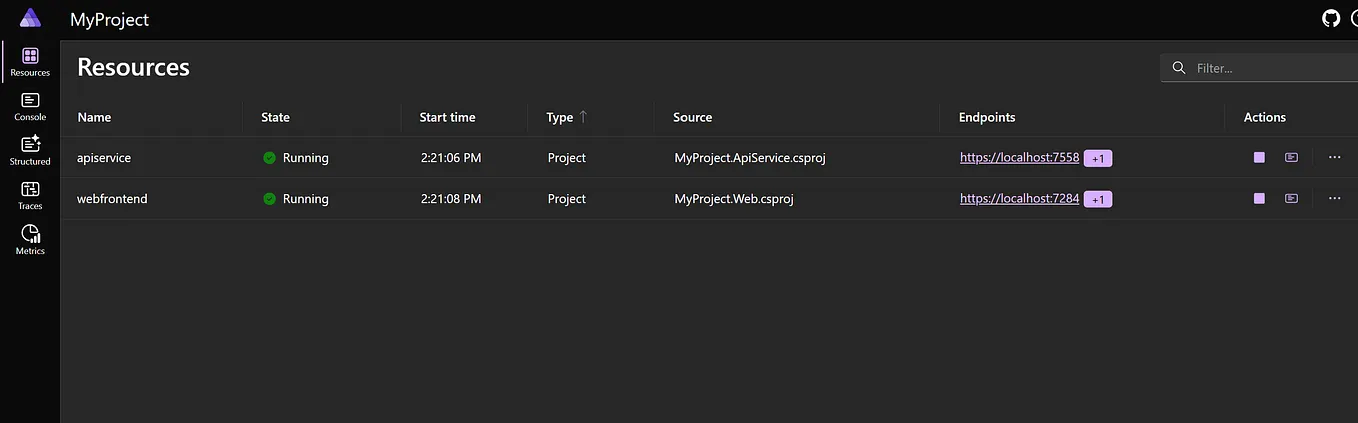Image resolution: width=1358 pixels, height=423 pixels.
Task: Expand the +1 endpoints badge for apiservice
Action: [x=1098, y=158]
